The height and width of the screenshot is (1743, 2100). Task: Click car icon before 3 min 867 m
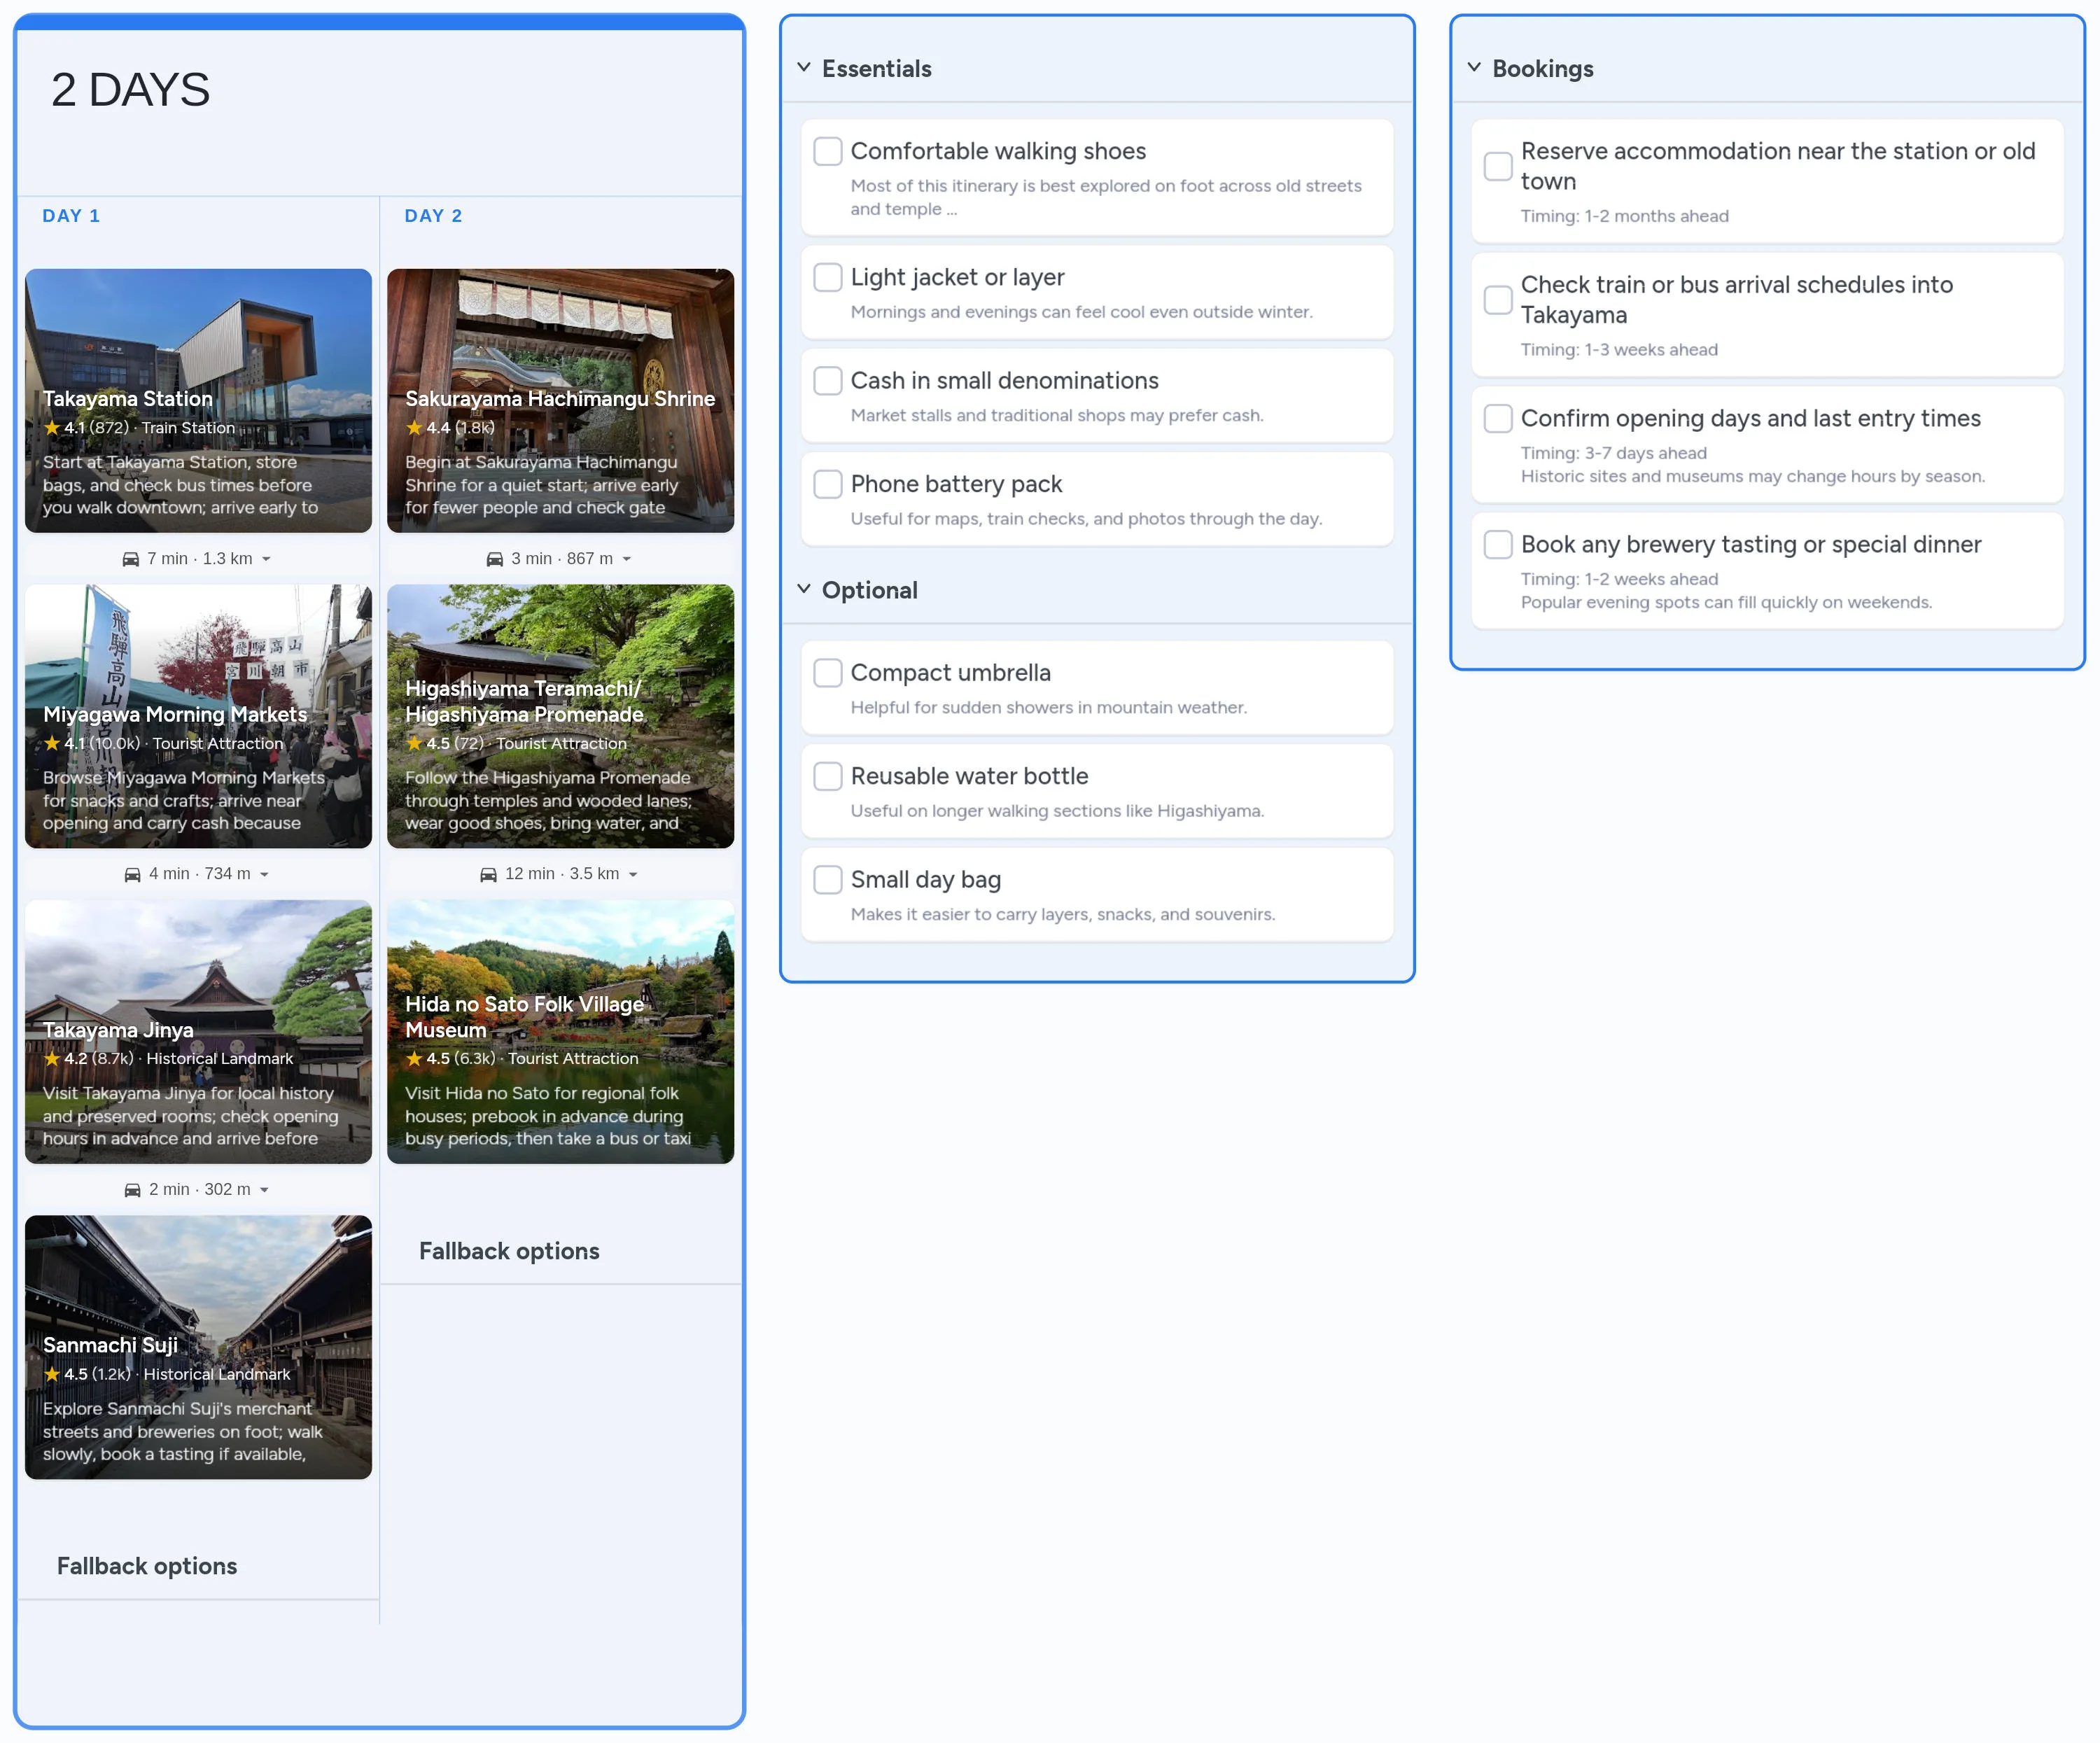495,559
